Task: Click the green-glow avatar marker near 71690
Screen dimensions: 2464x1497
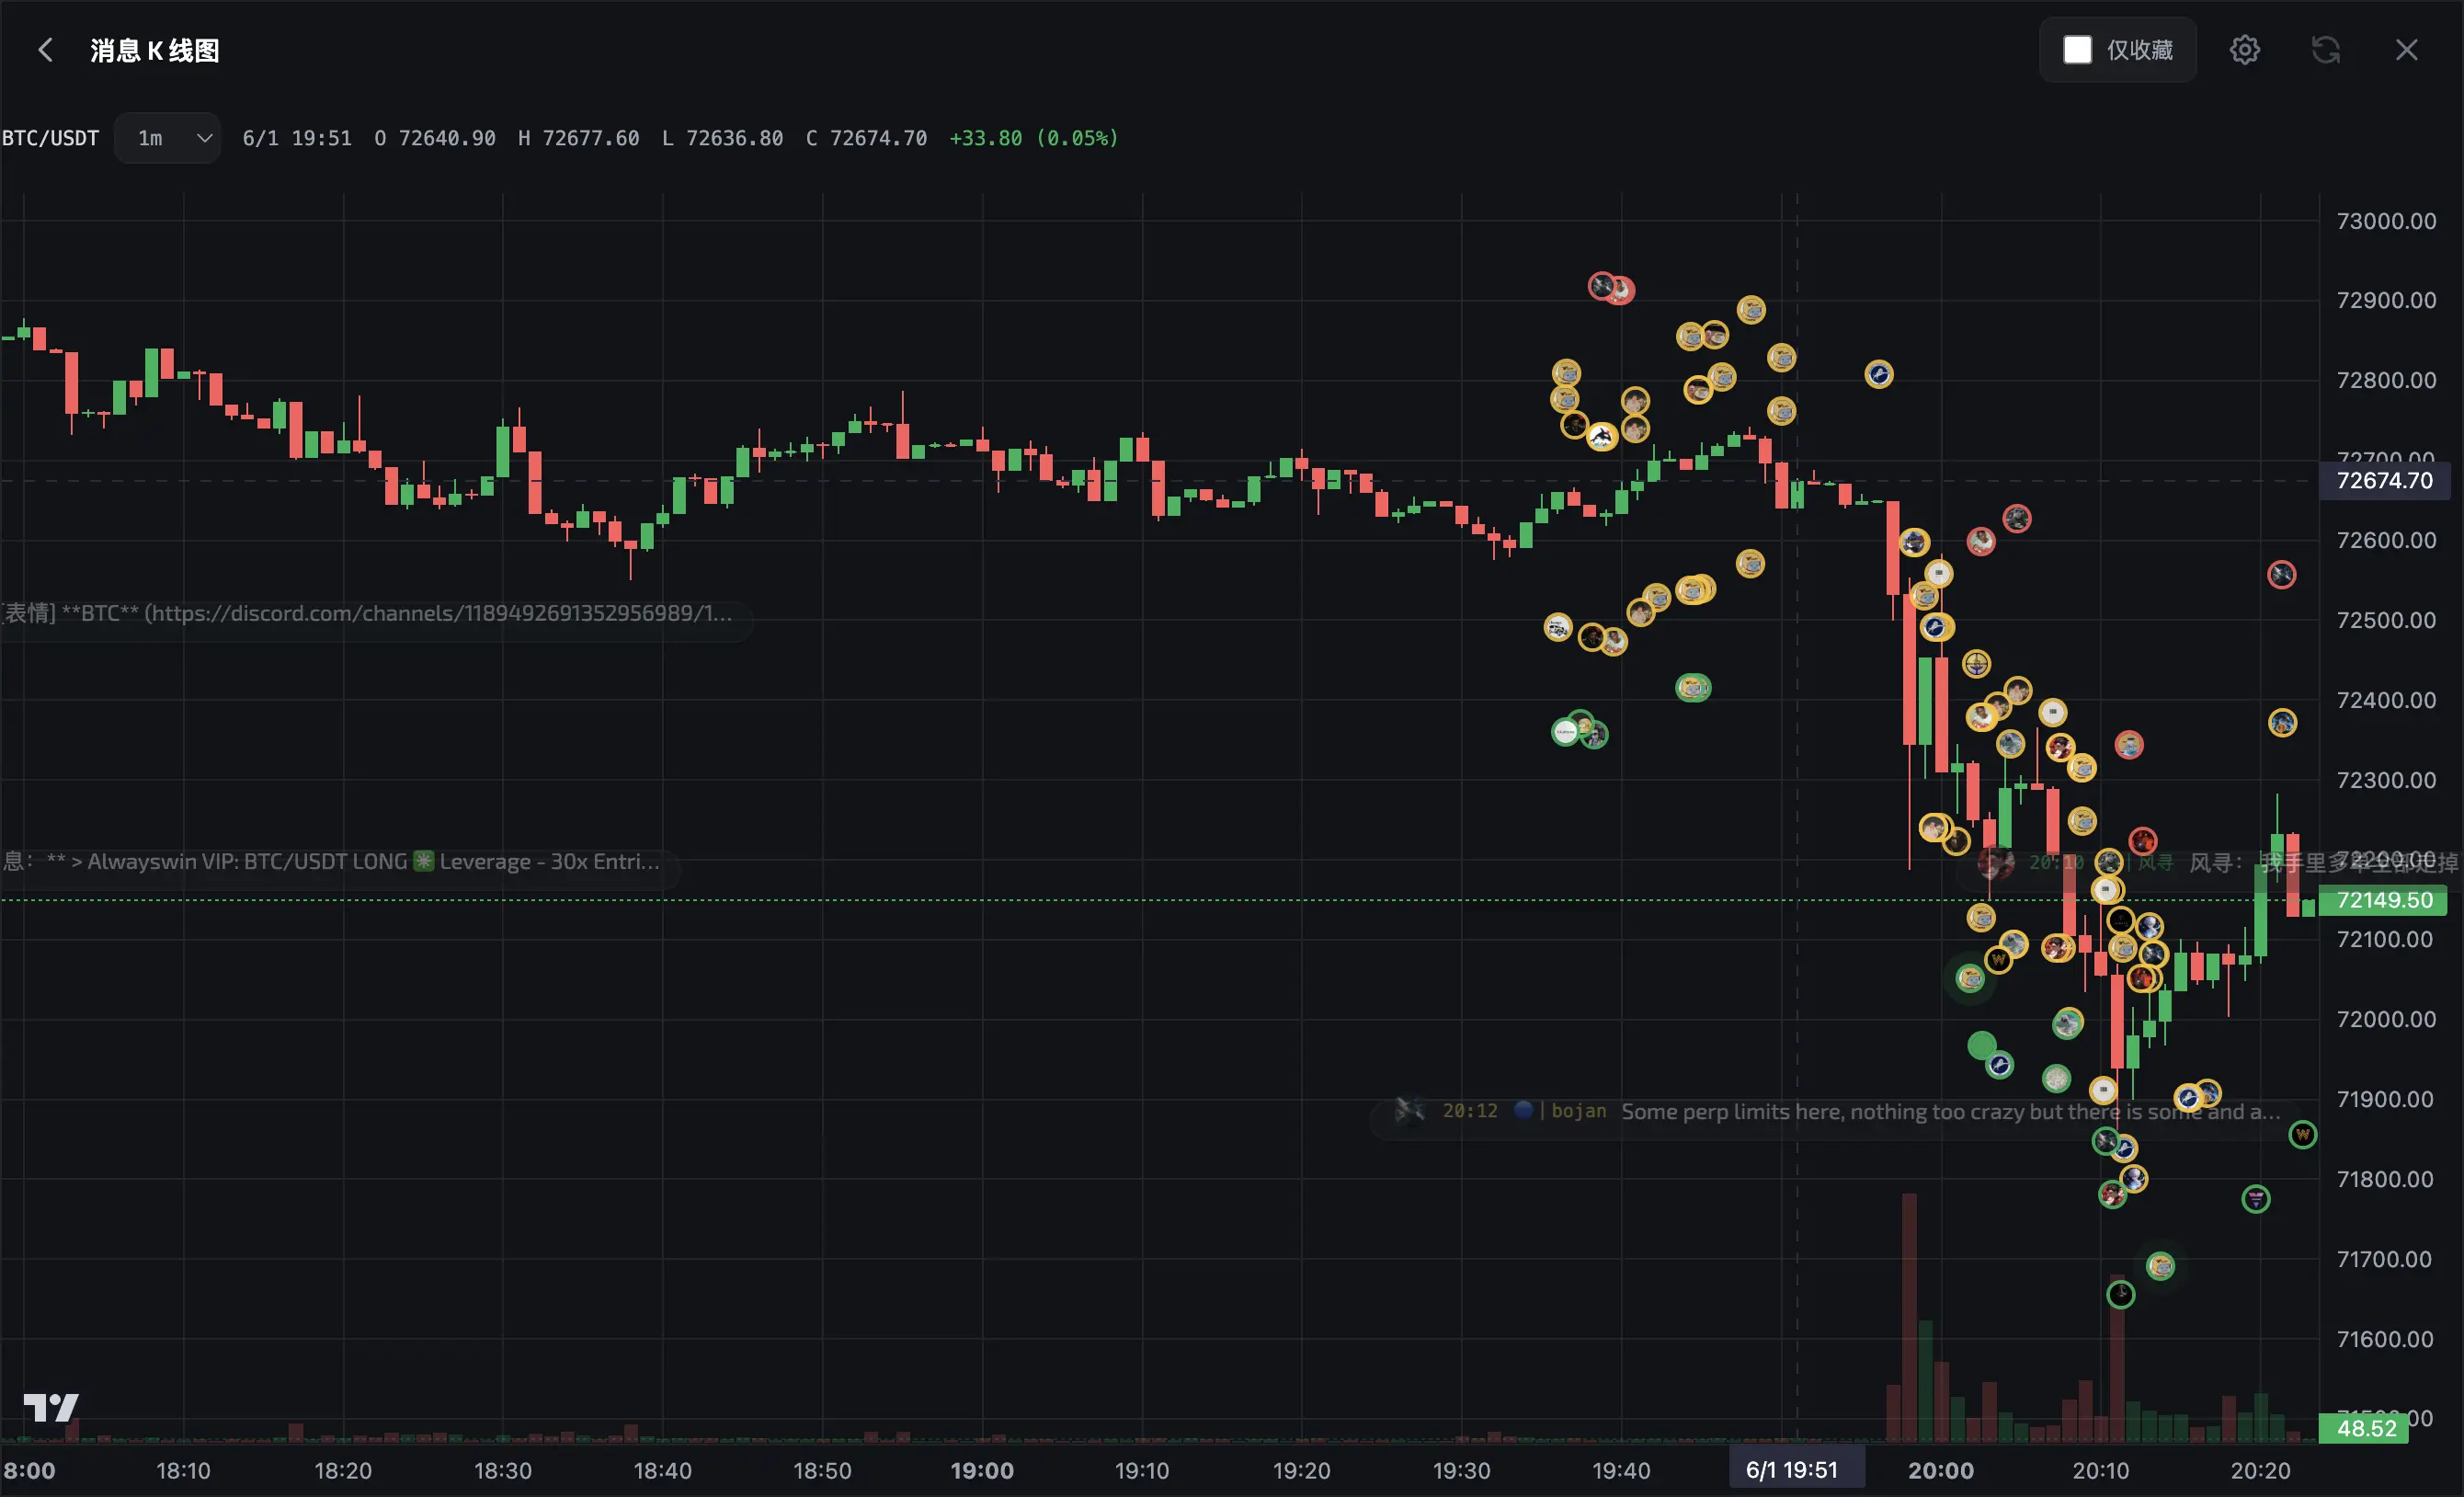Action: click(2160, 1266)
